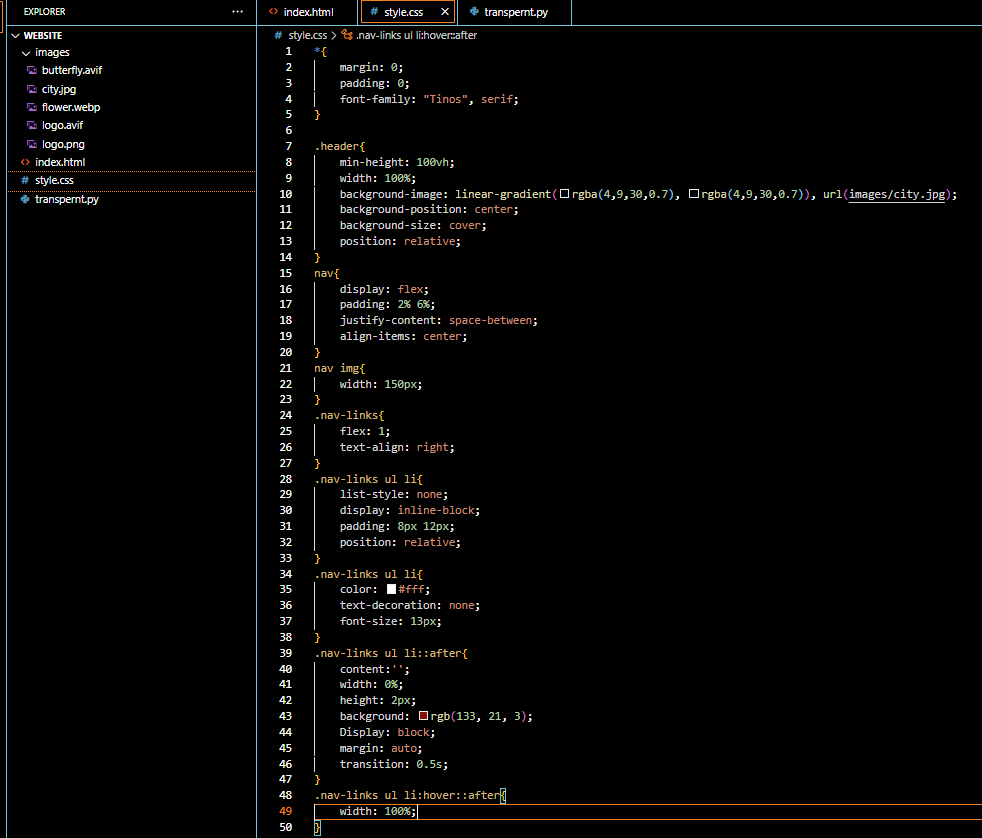Open logo.png in the Explorer
Image resolution: width=982 pixels, height=838 pixels.
coord(62,144)
